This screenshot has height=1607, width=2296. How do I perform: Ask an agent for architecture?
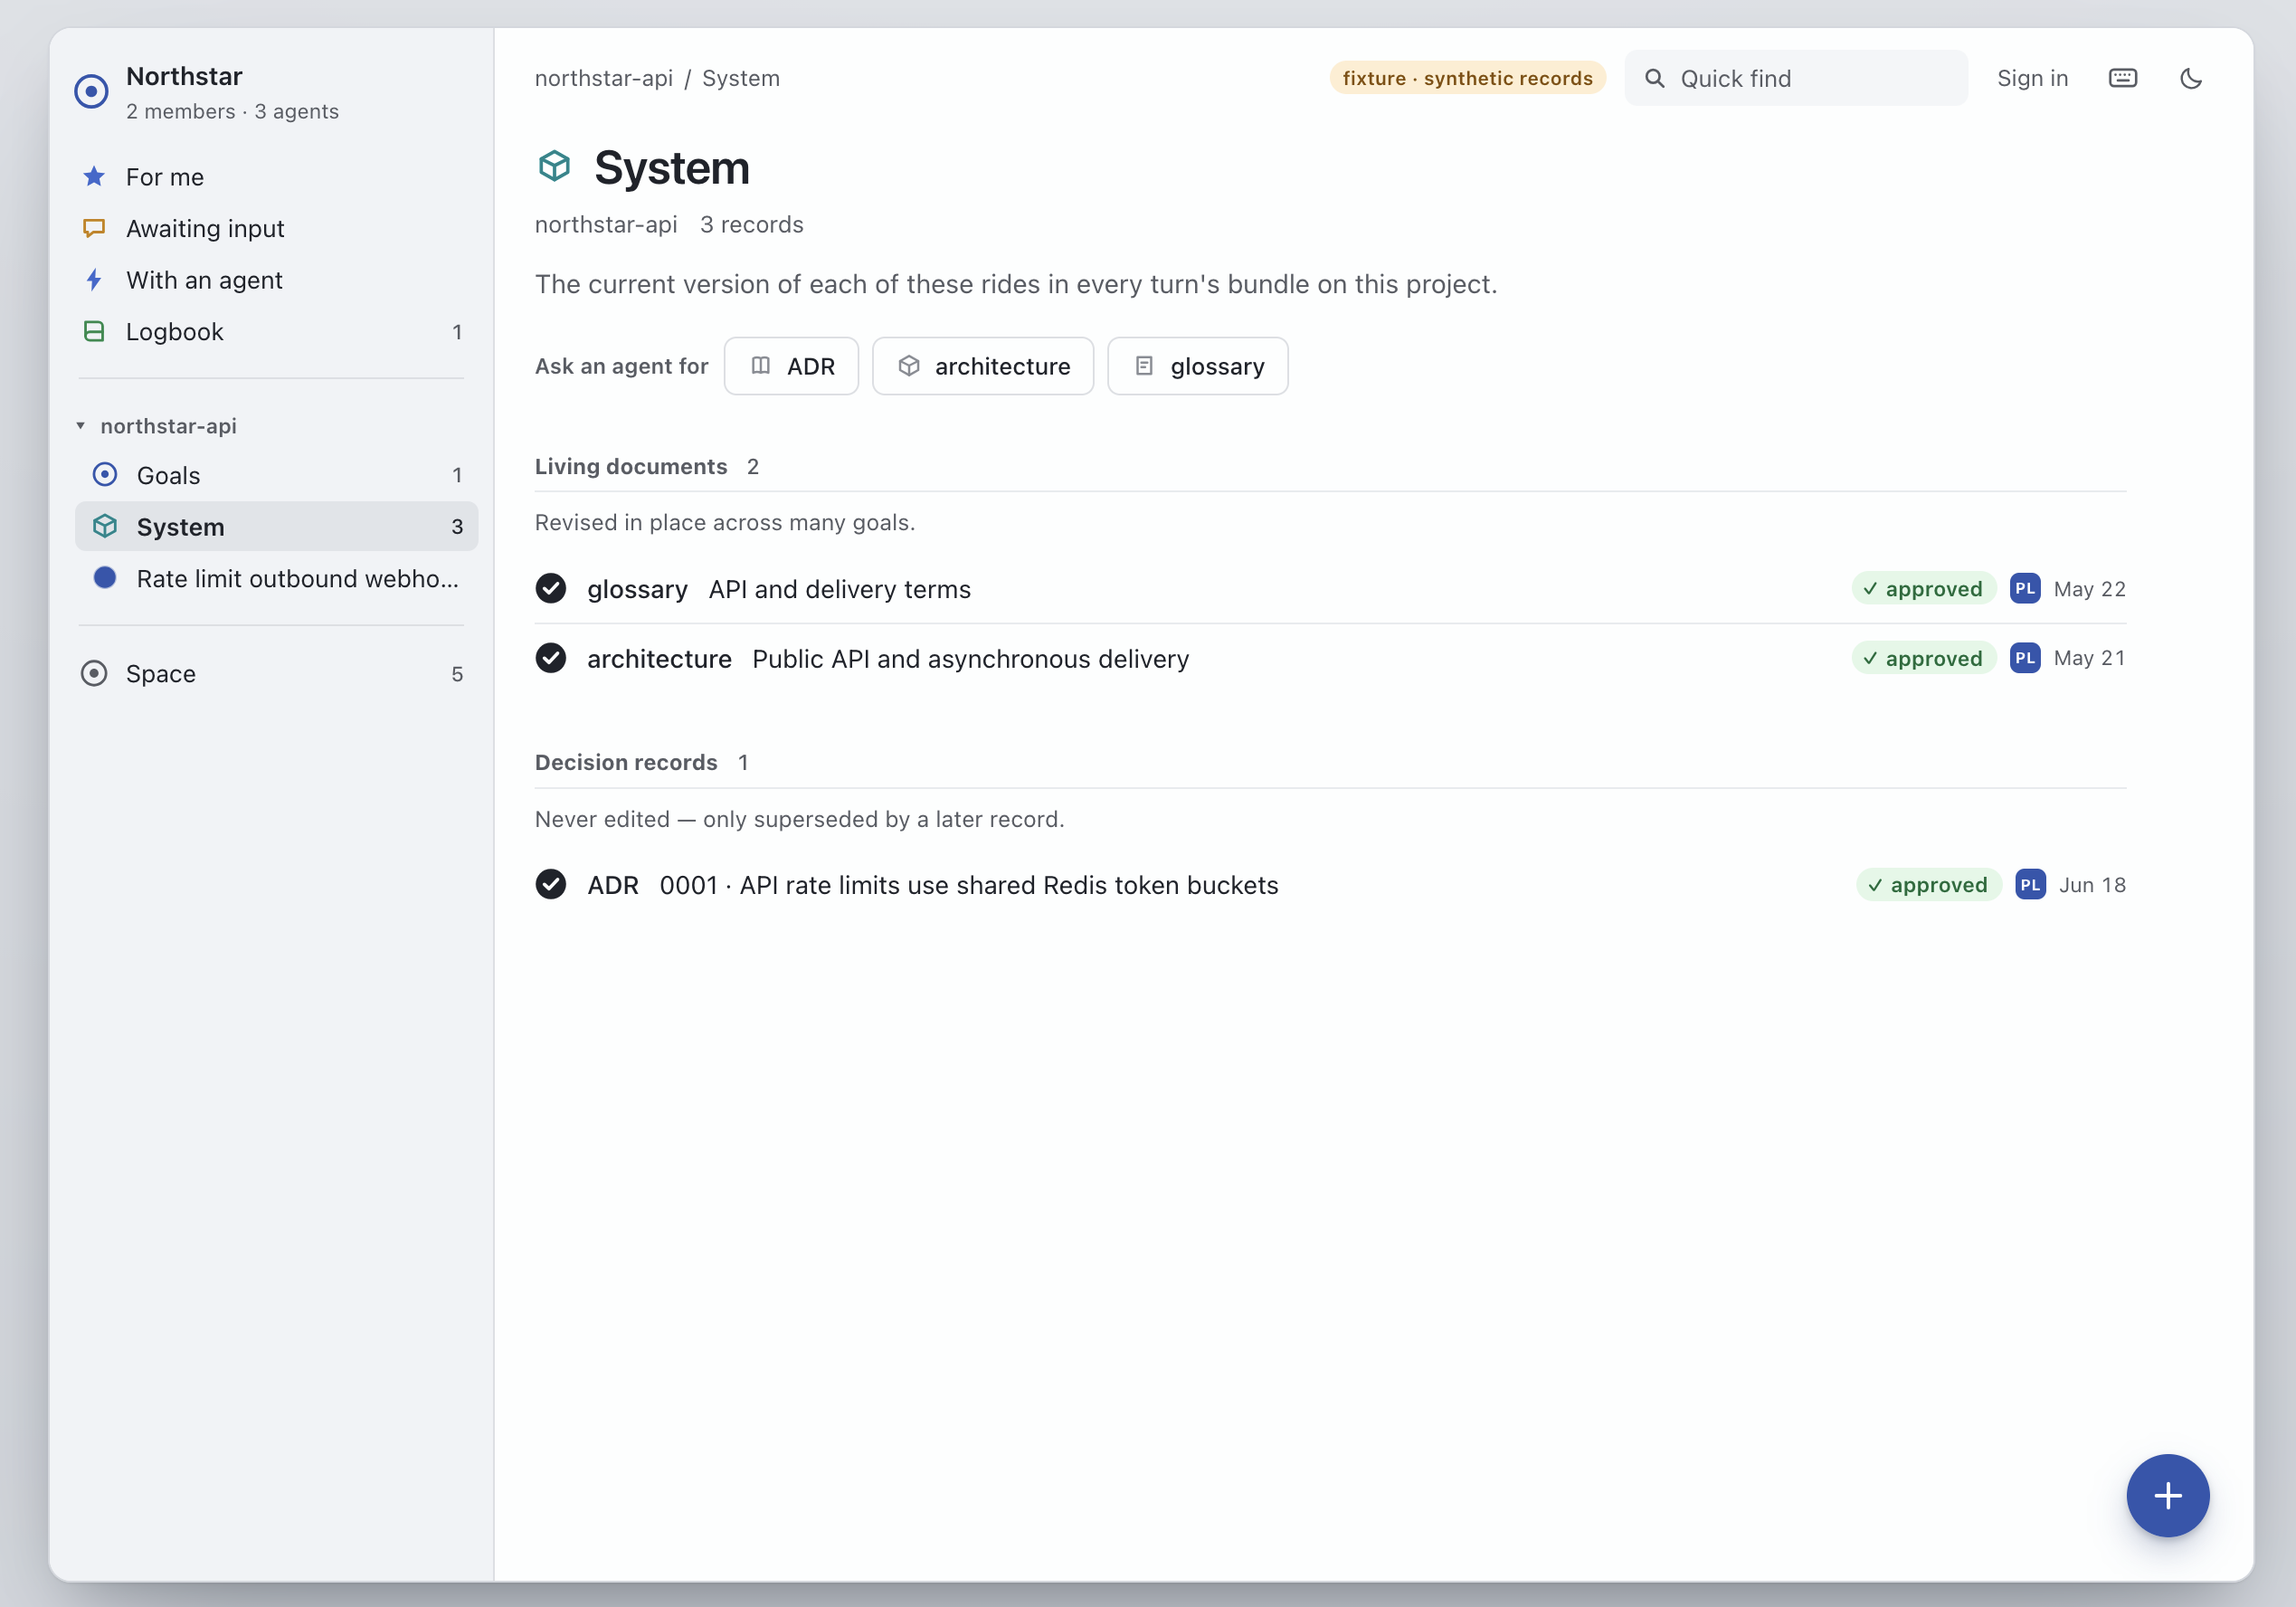(x=983, y=366)
